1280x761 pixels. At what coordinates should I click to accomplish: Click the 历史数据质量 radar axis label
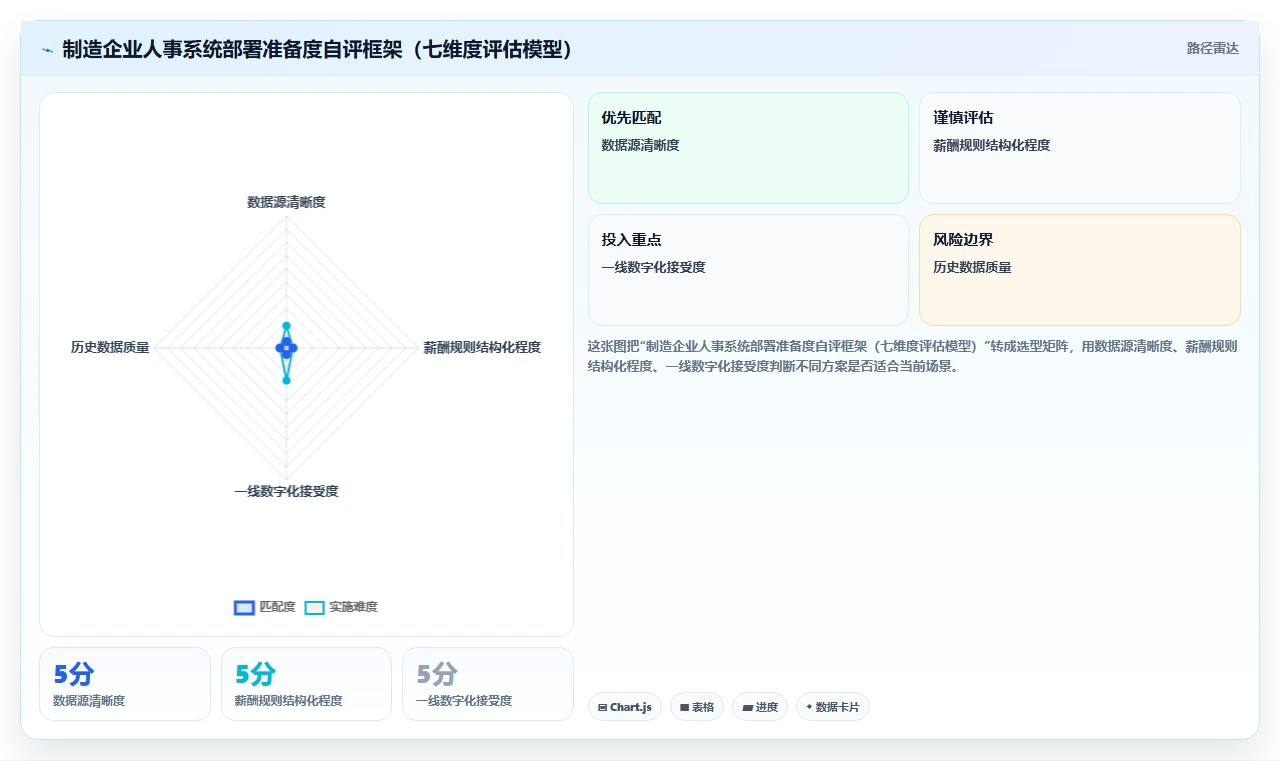click(x=110, y=347)
